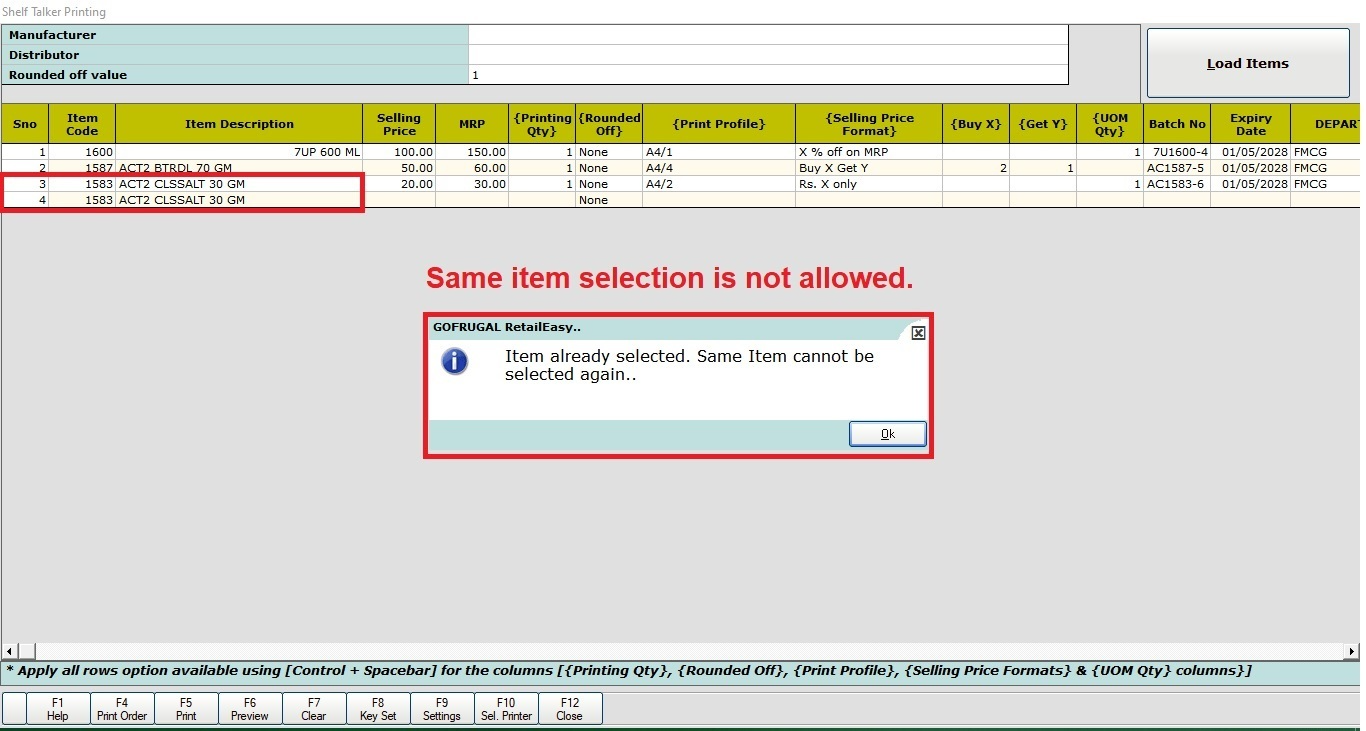
Task: Click the Batch No column header
Action: [1177, 124]
